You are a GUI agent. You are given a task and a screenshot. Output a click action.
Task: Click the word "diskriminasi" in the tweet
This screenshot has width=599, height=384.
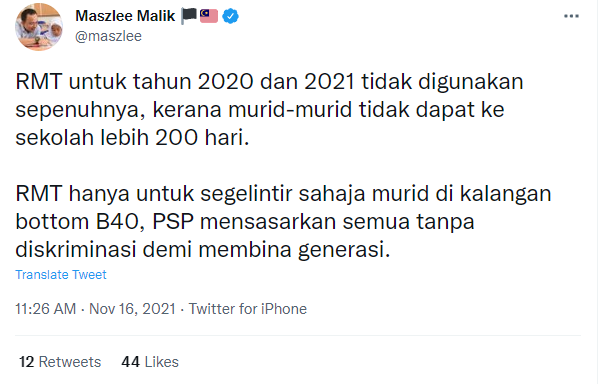pos(76,250)
